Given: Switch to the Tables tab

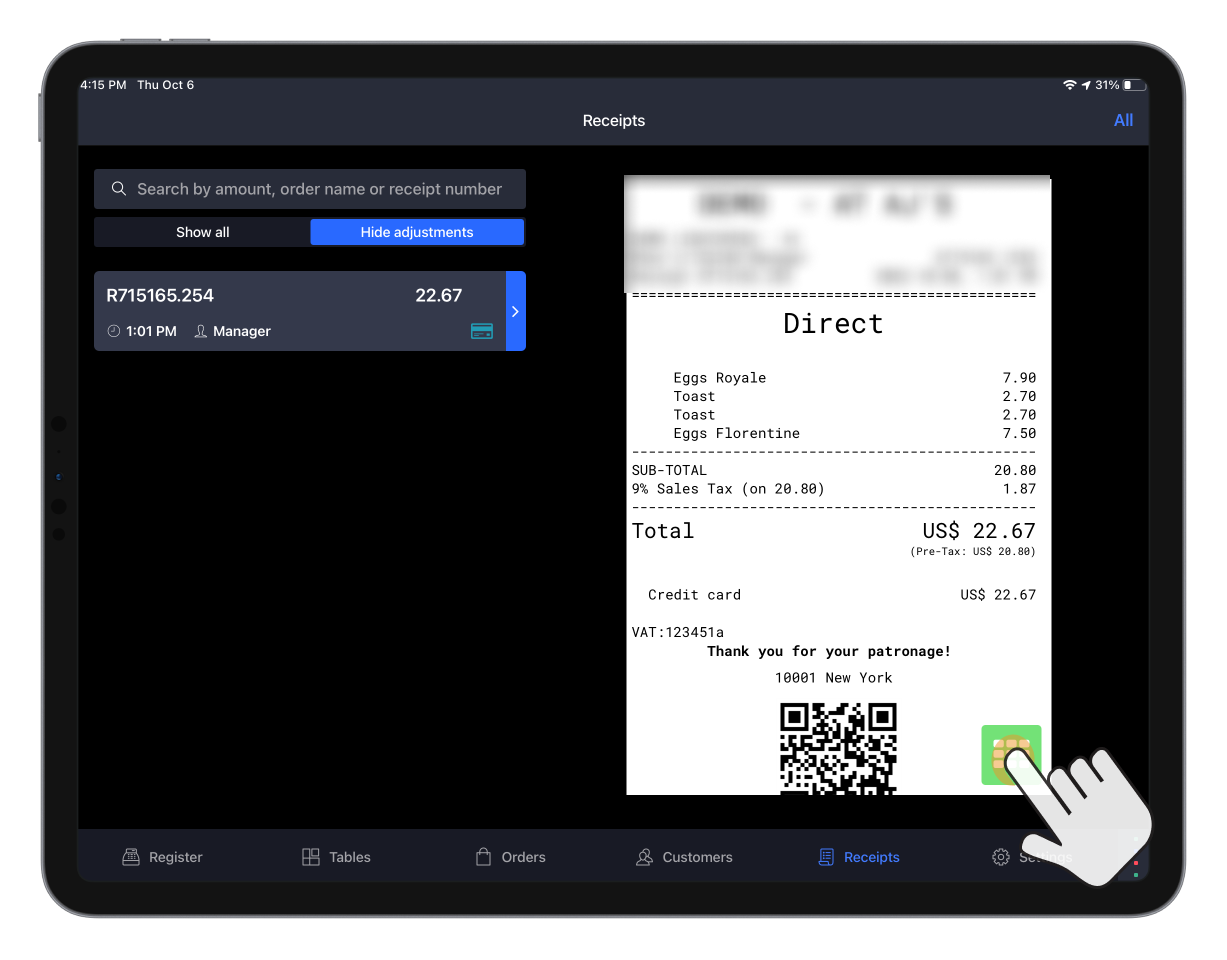Looking at the screenshot, I should 336,857.
